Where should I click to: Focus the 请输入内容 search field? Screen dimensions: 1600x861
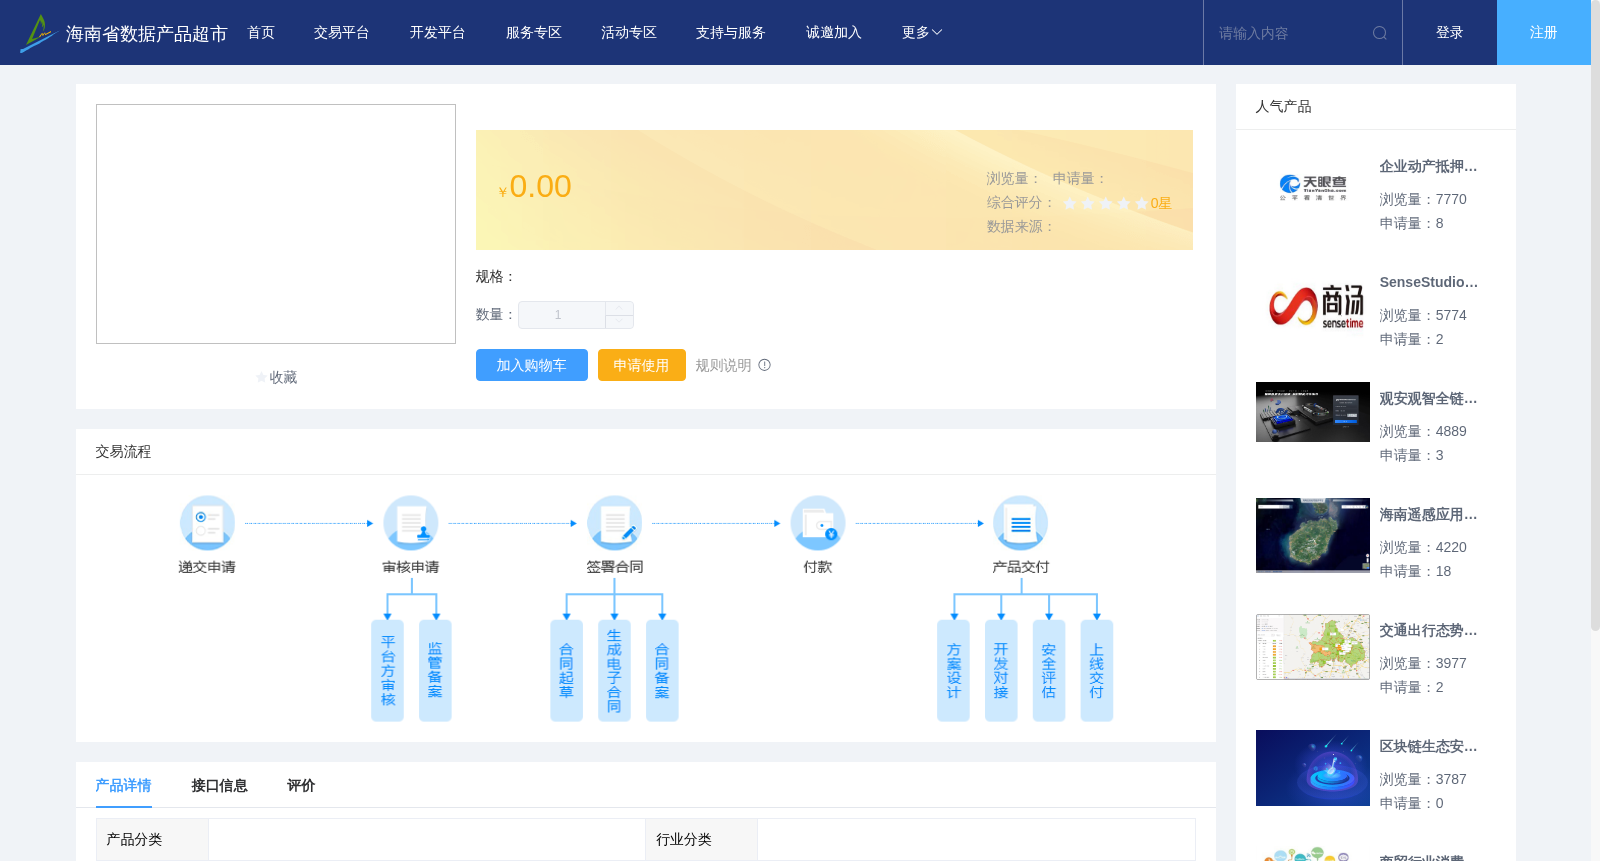(1288, 33)
